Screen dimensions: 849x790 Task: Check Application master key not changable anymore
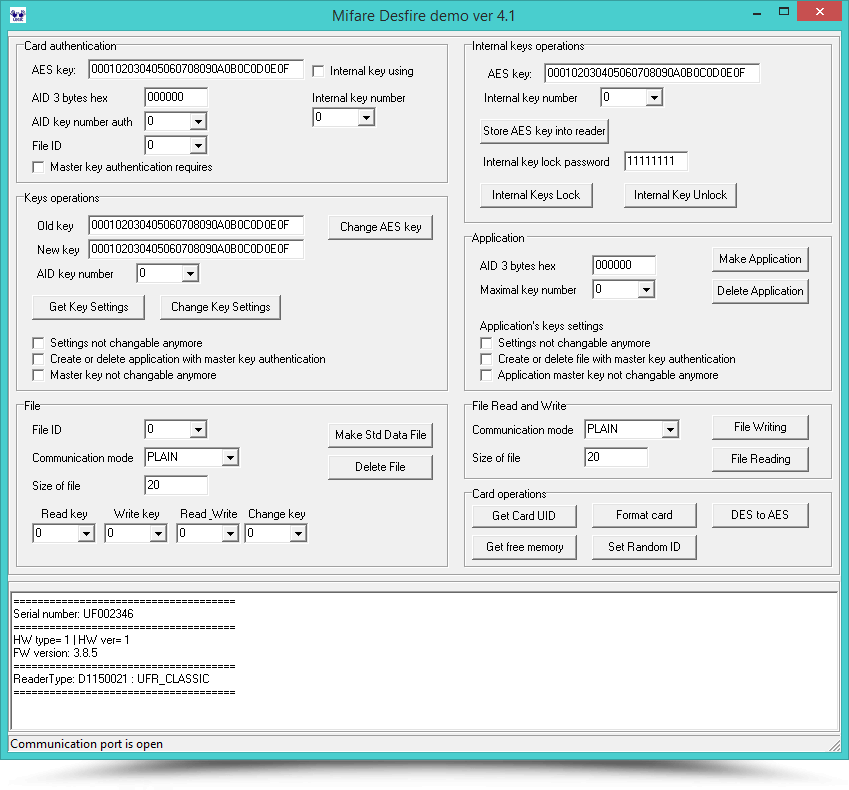pos(486,375)
